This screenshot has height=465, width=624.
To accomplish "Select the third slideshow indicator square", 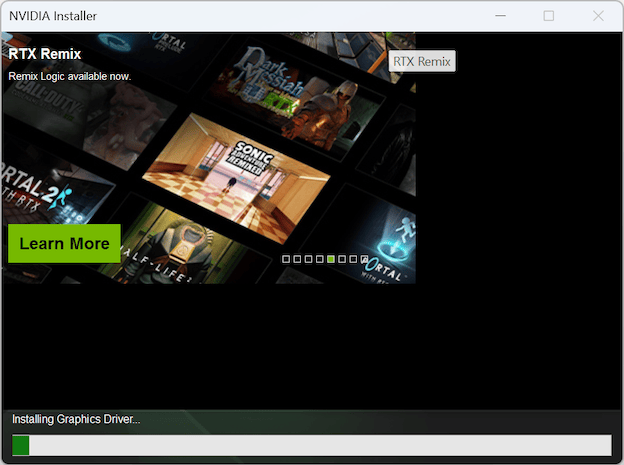I will [x=308, y=259].
